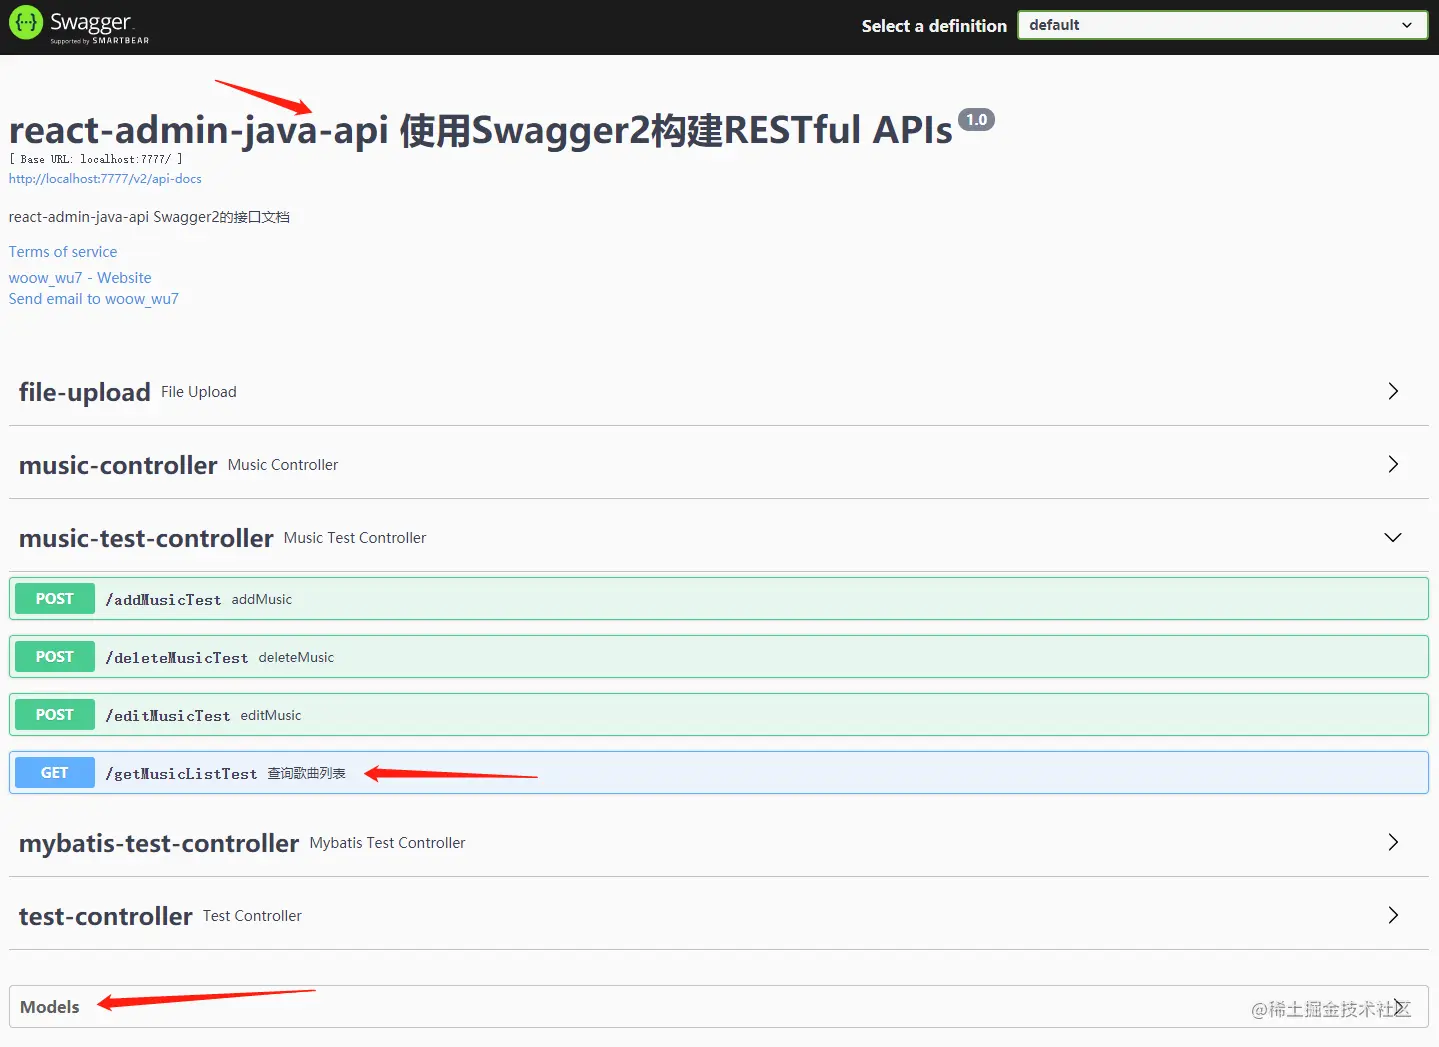Click Send email to woow_wu7
The height and width of the screenshot is (1047, 1439).
pyautogui.click(x=94, y=299)
